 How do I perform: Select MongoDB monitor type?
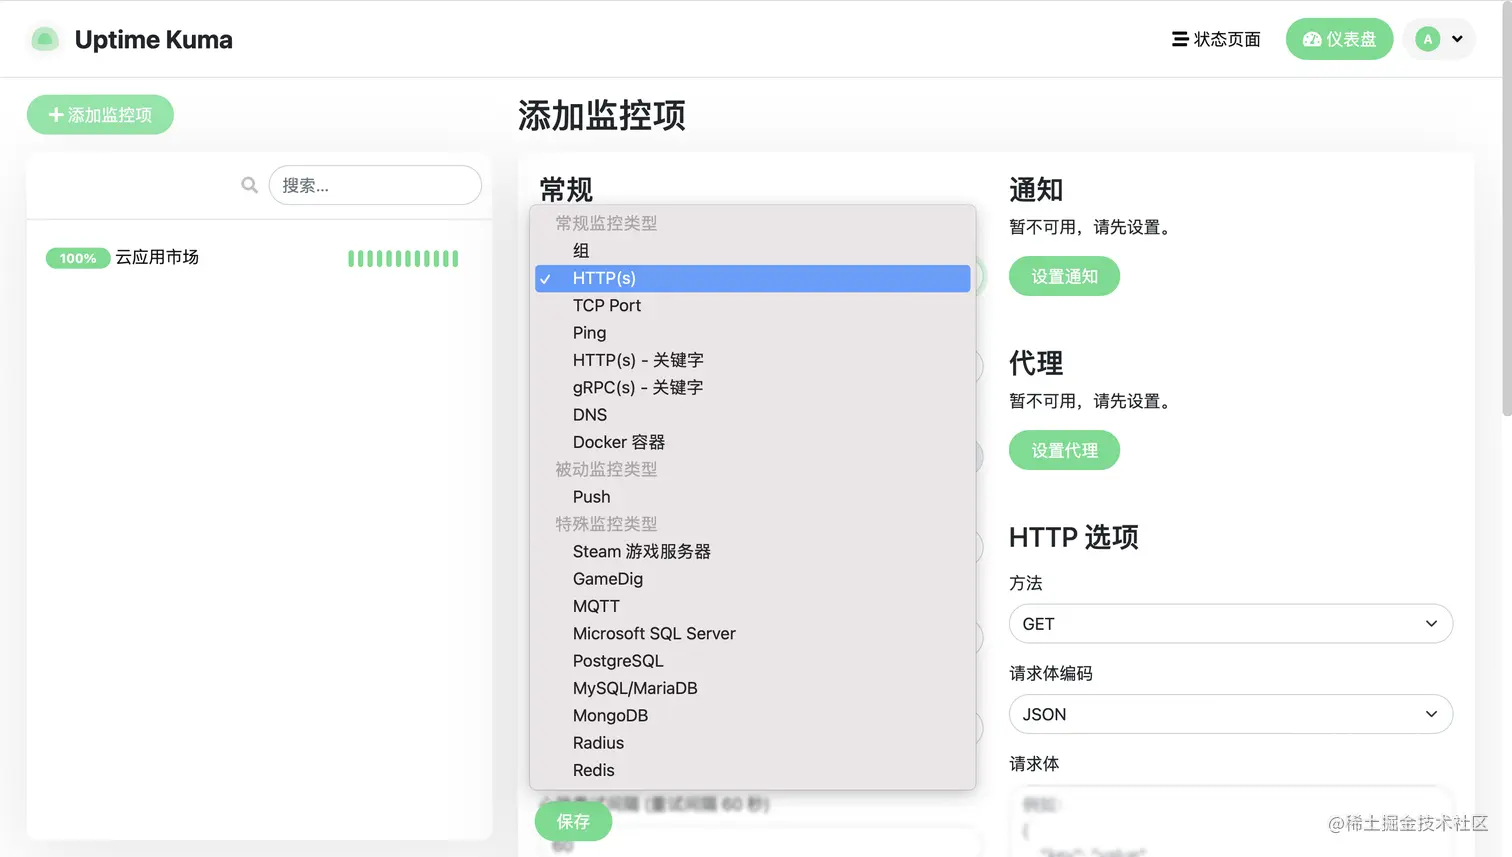(753, 716)
